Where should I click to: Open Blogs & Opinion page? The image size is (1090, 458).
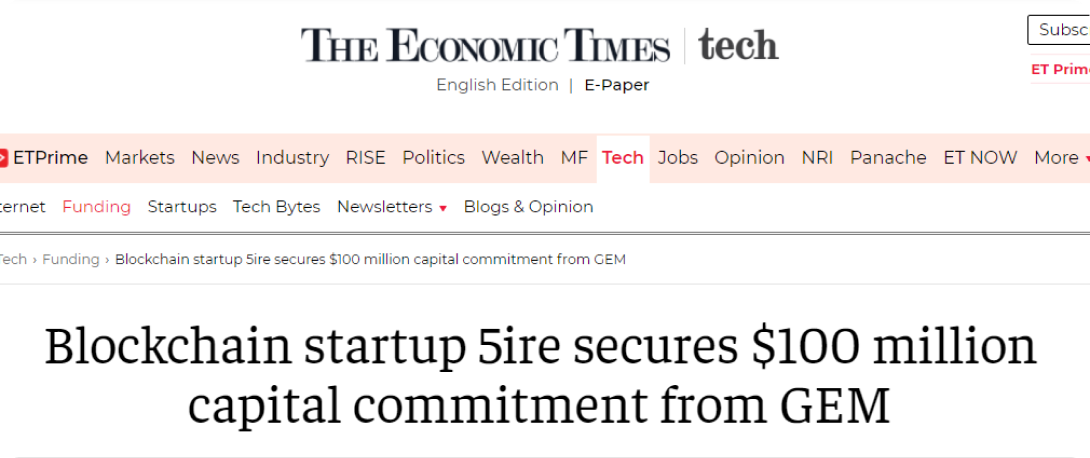528,207
